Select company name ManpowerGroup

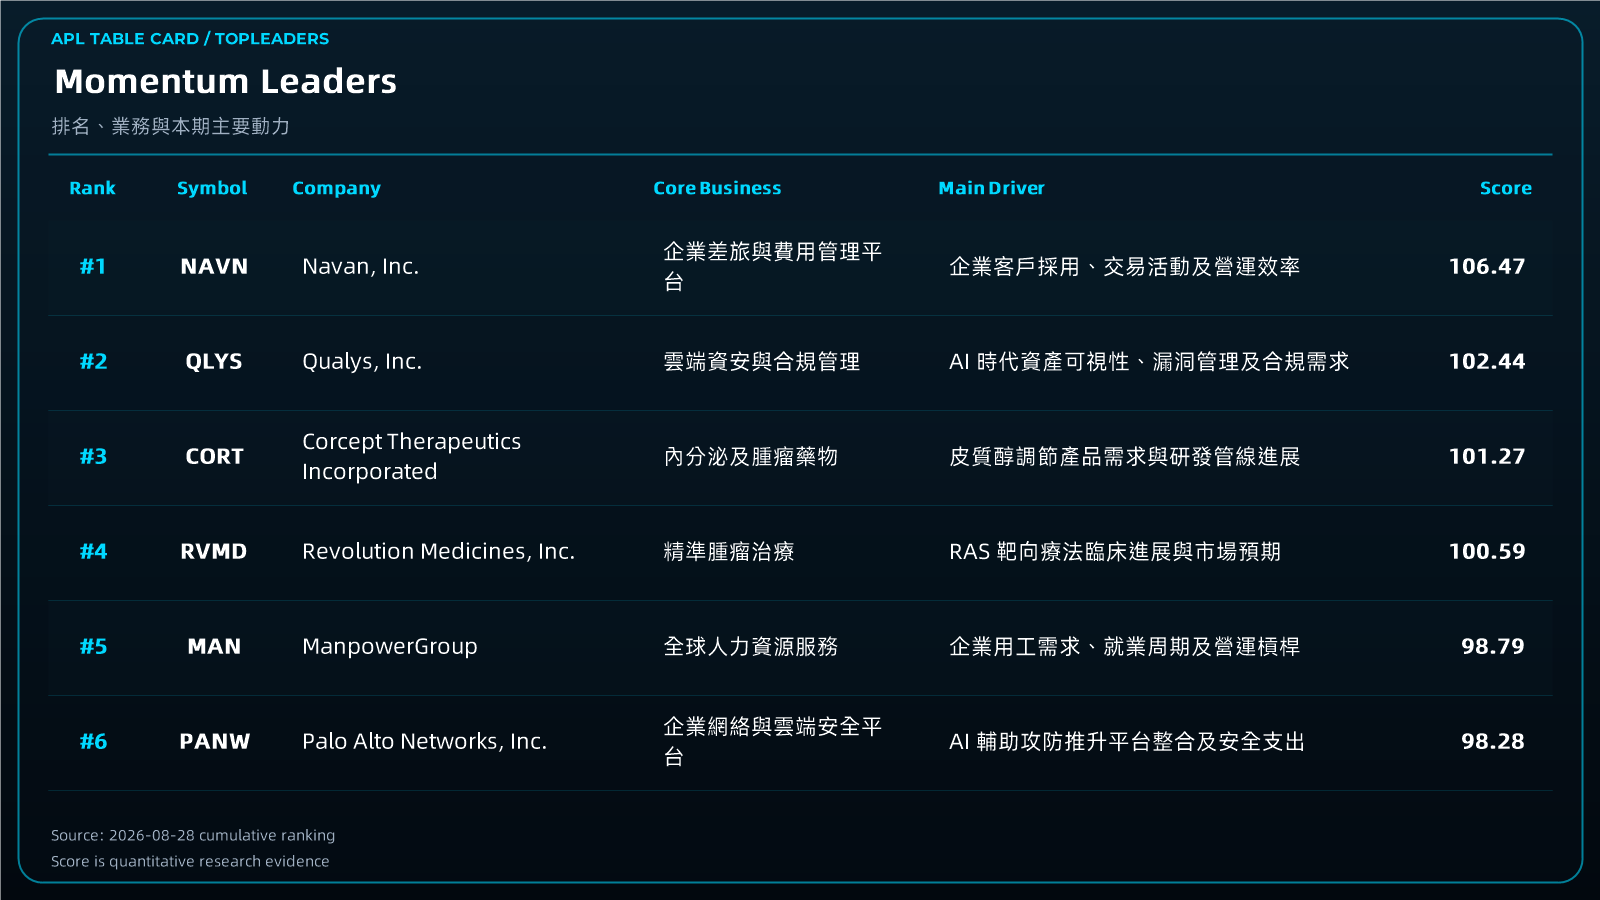(390, 647)
